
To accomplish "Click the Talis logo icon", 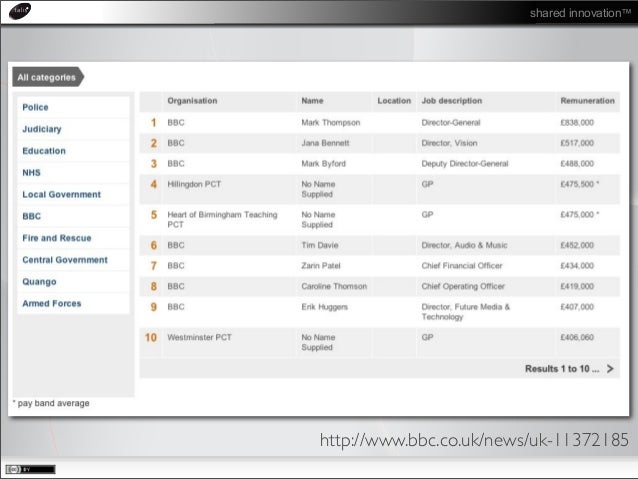I will (20, 11).
